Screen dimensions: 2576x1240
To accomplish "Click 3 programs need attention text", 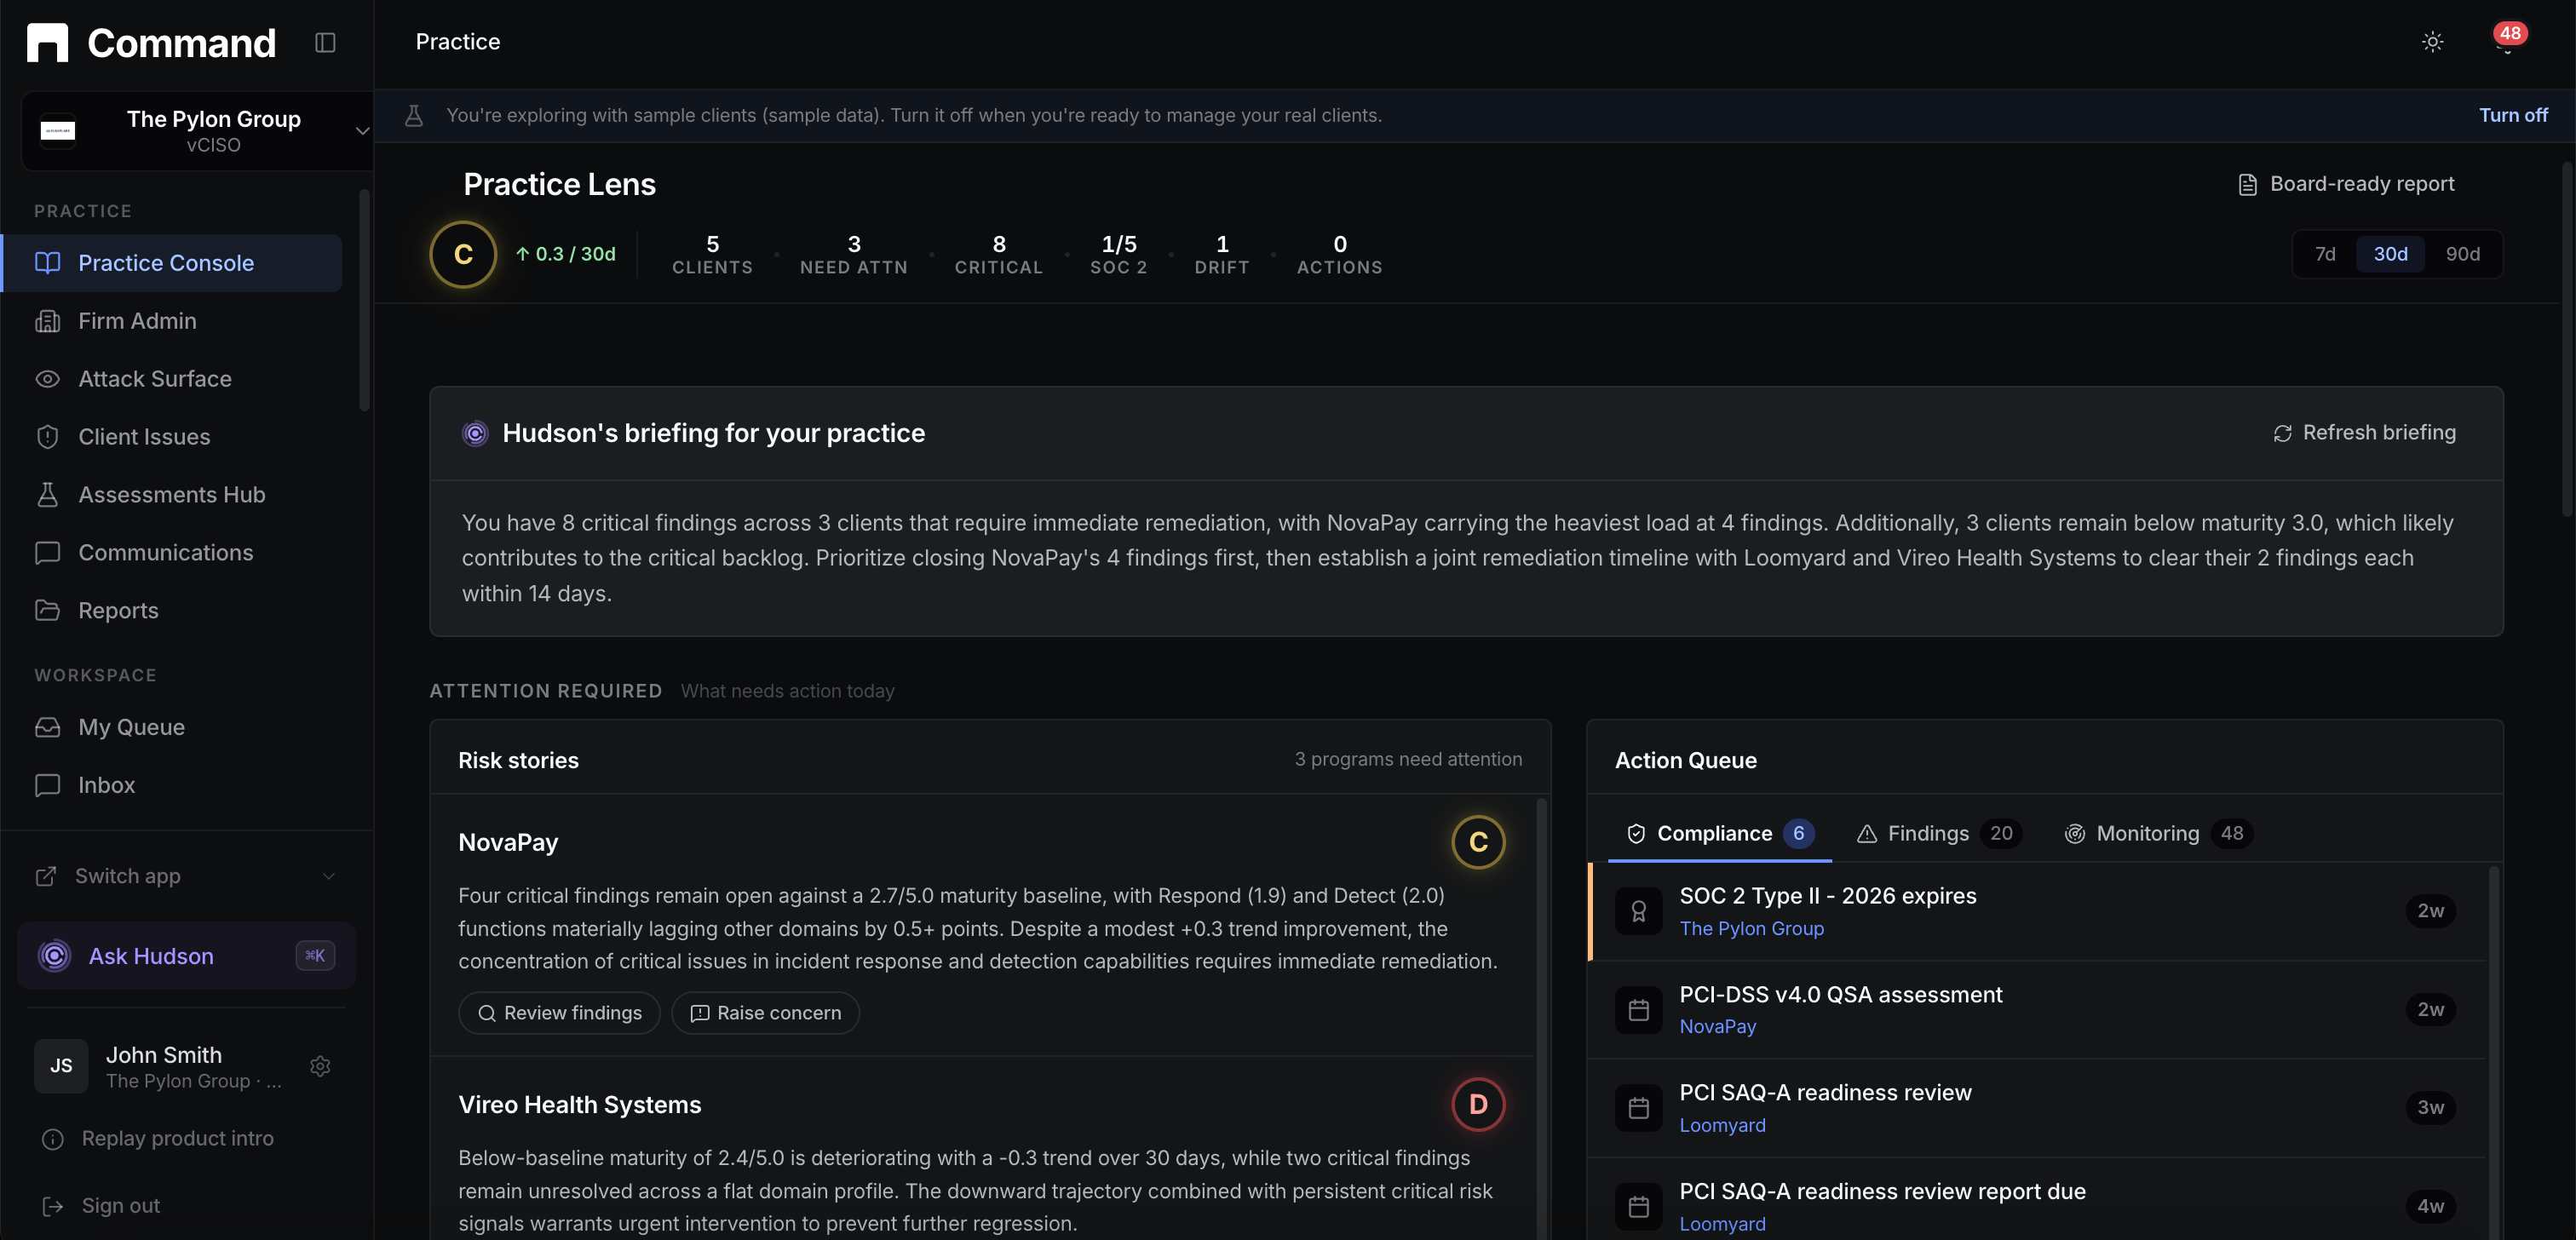I will pos(1408,759).
